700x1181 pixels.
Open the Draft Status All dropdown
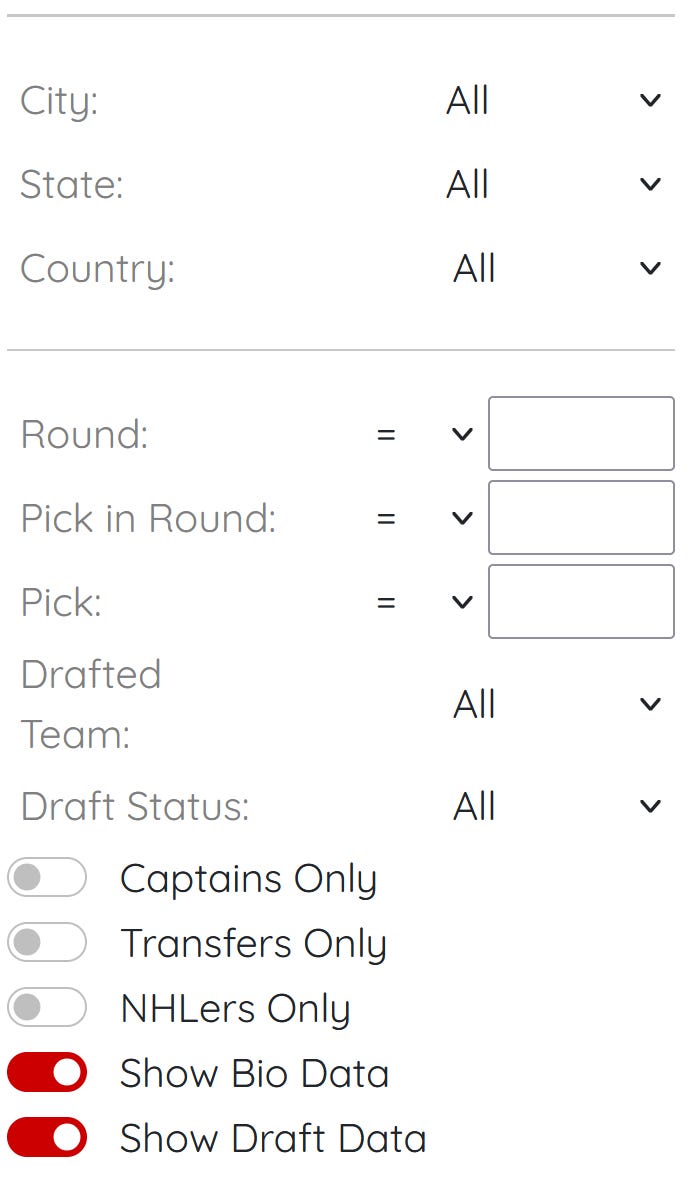(558, 807)
